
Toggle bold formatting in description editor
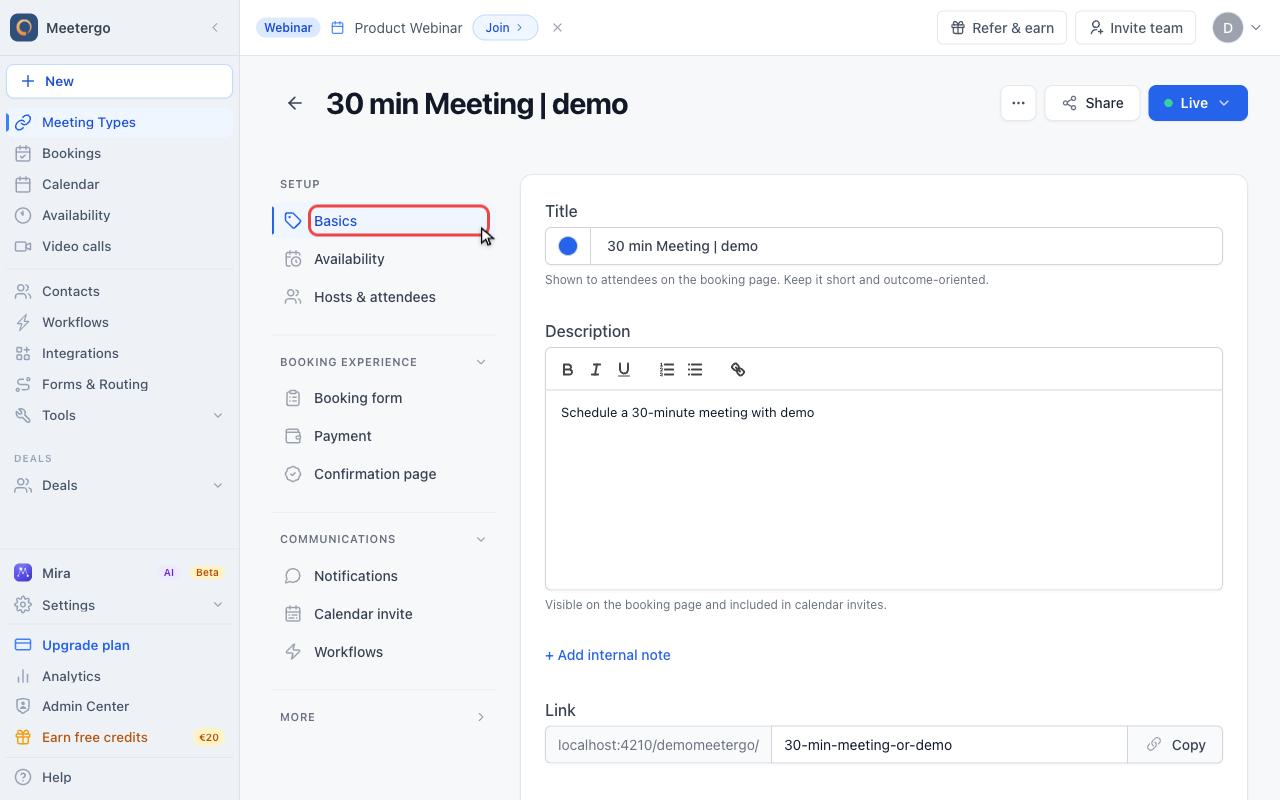coord(568,370)
